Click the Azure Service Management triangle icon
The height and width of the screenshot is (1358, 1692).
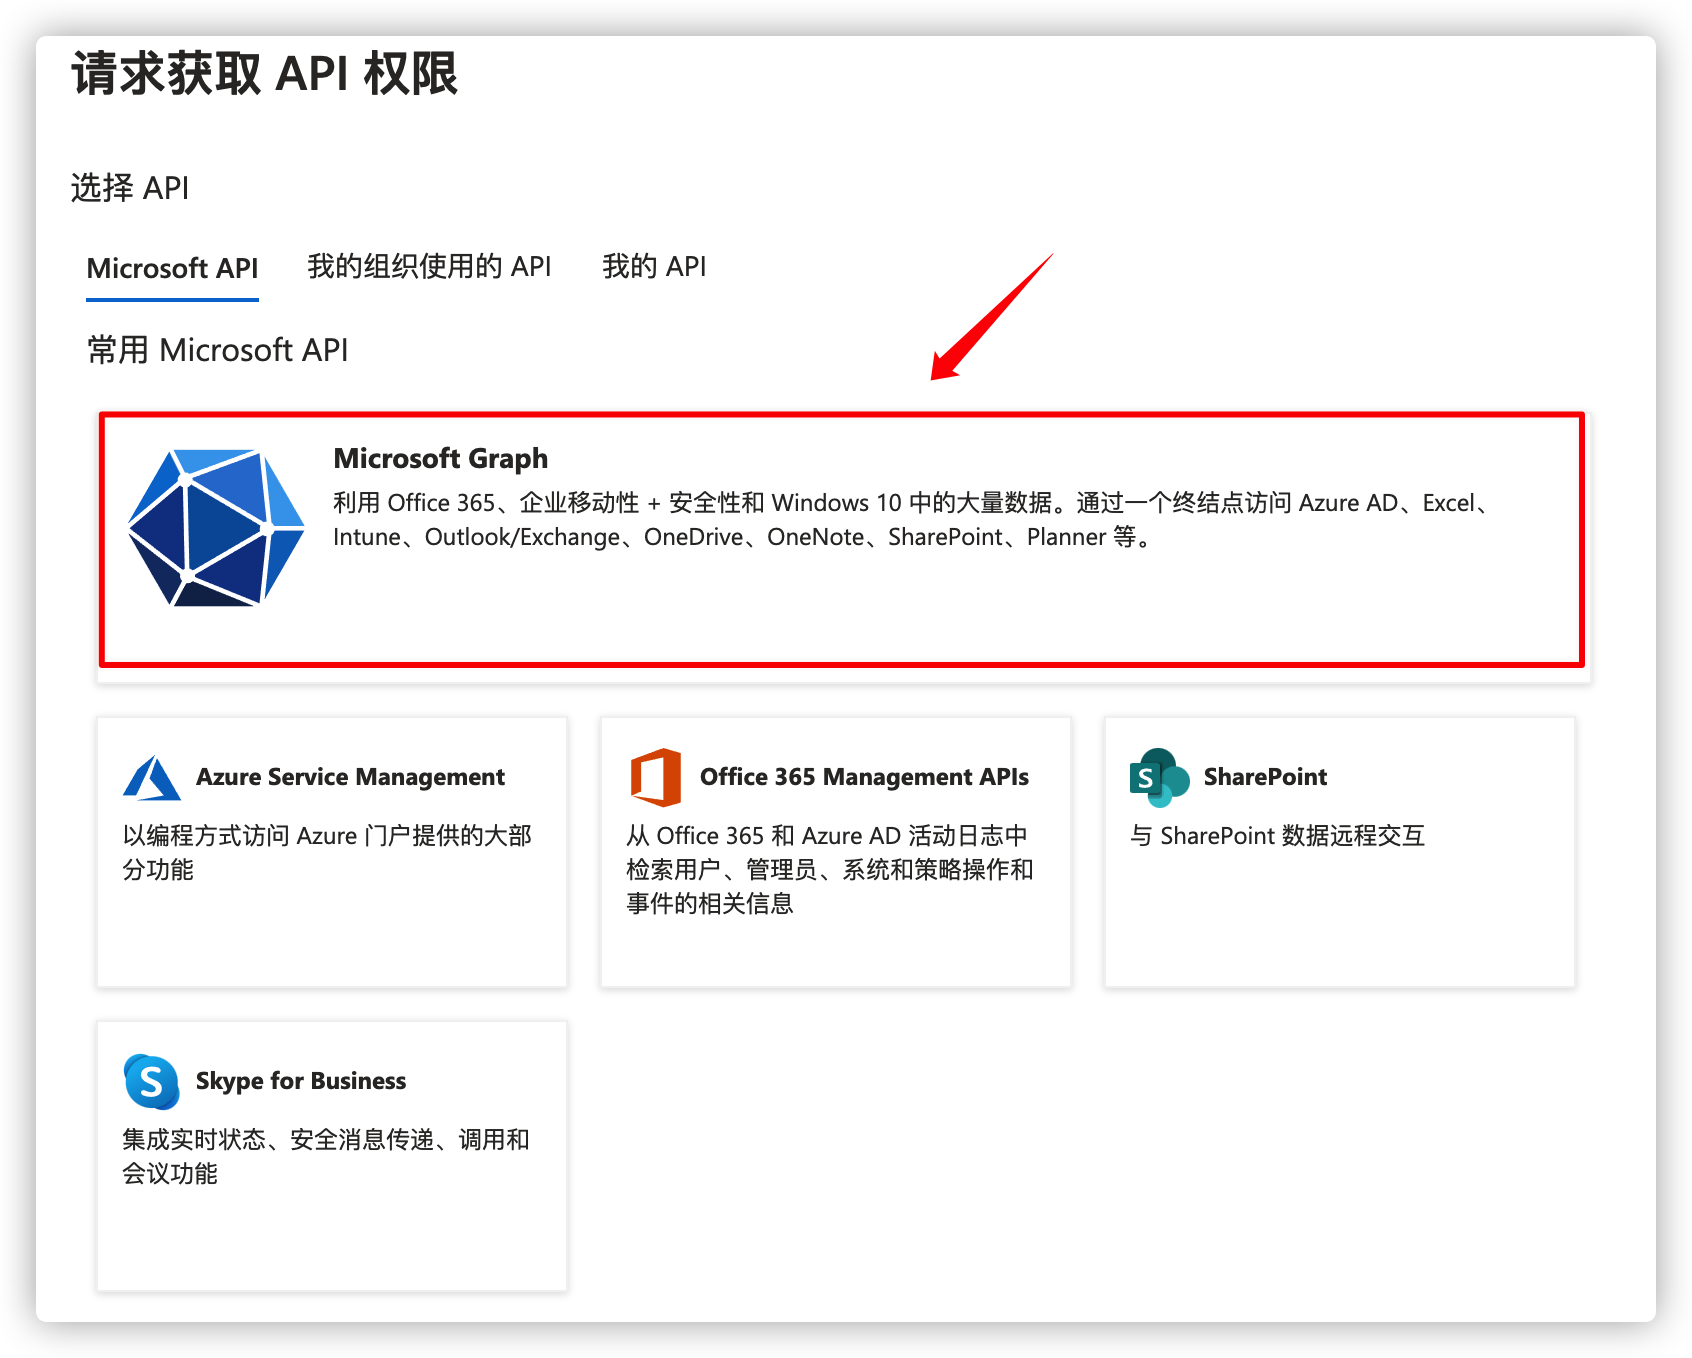[x=152, y=777]
